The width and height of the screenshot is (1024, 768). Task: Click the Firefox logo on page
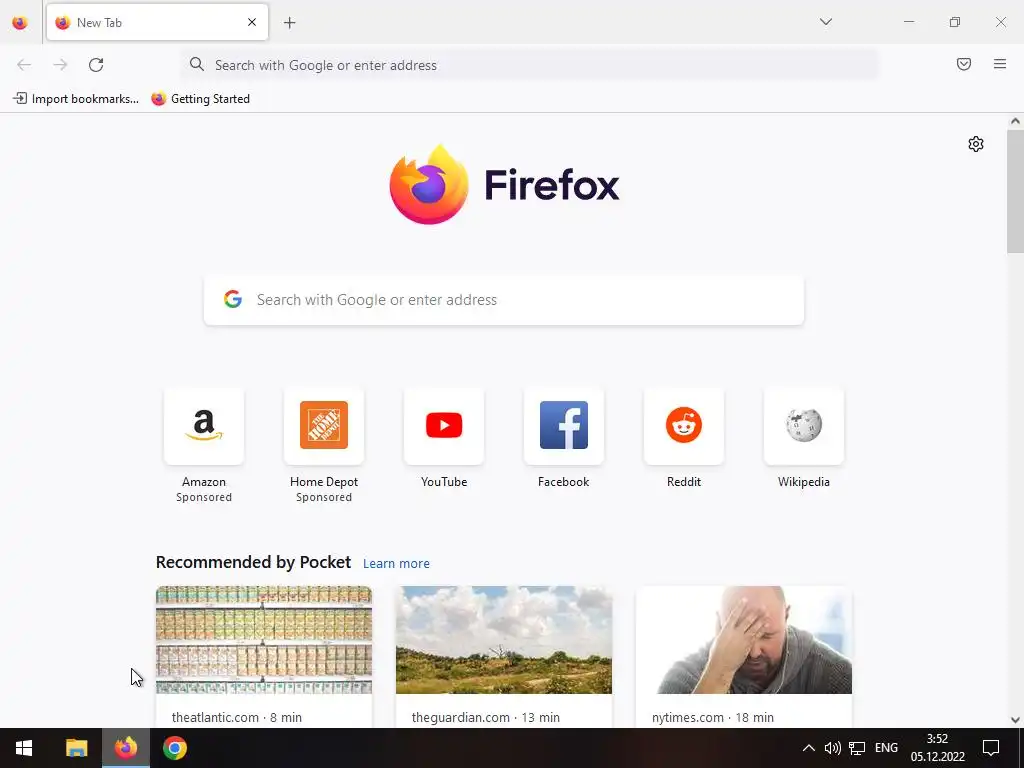(x=504, y=185)
